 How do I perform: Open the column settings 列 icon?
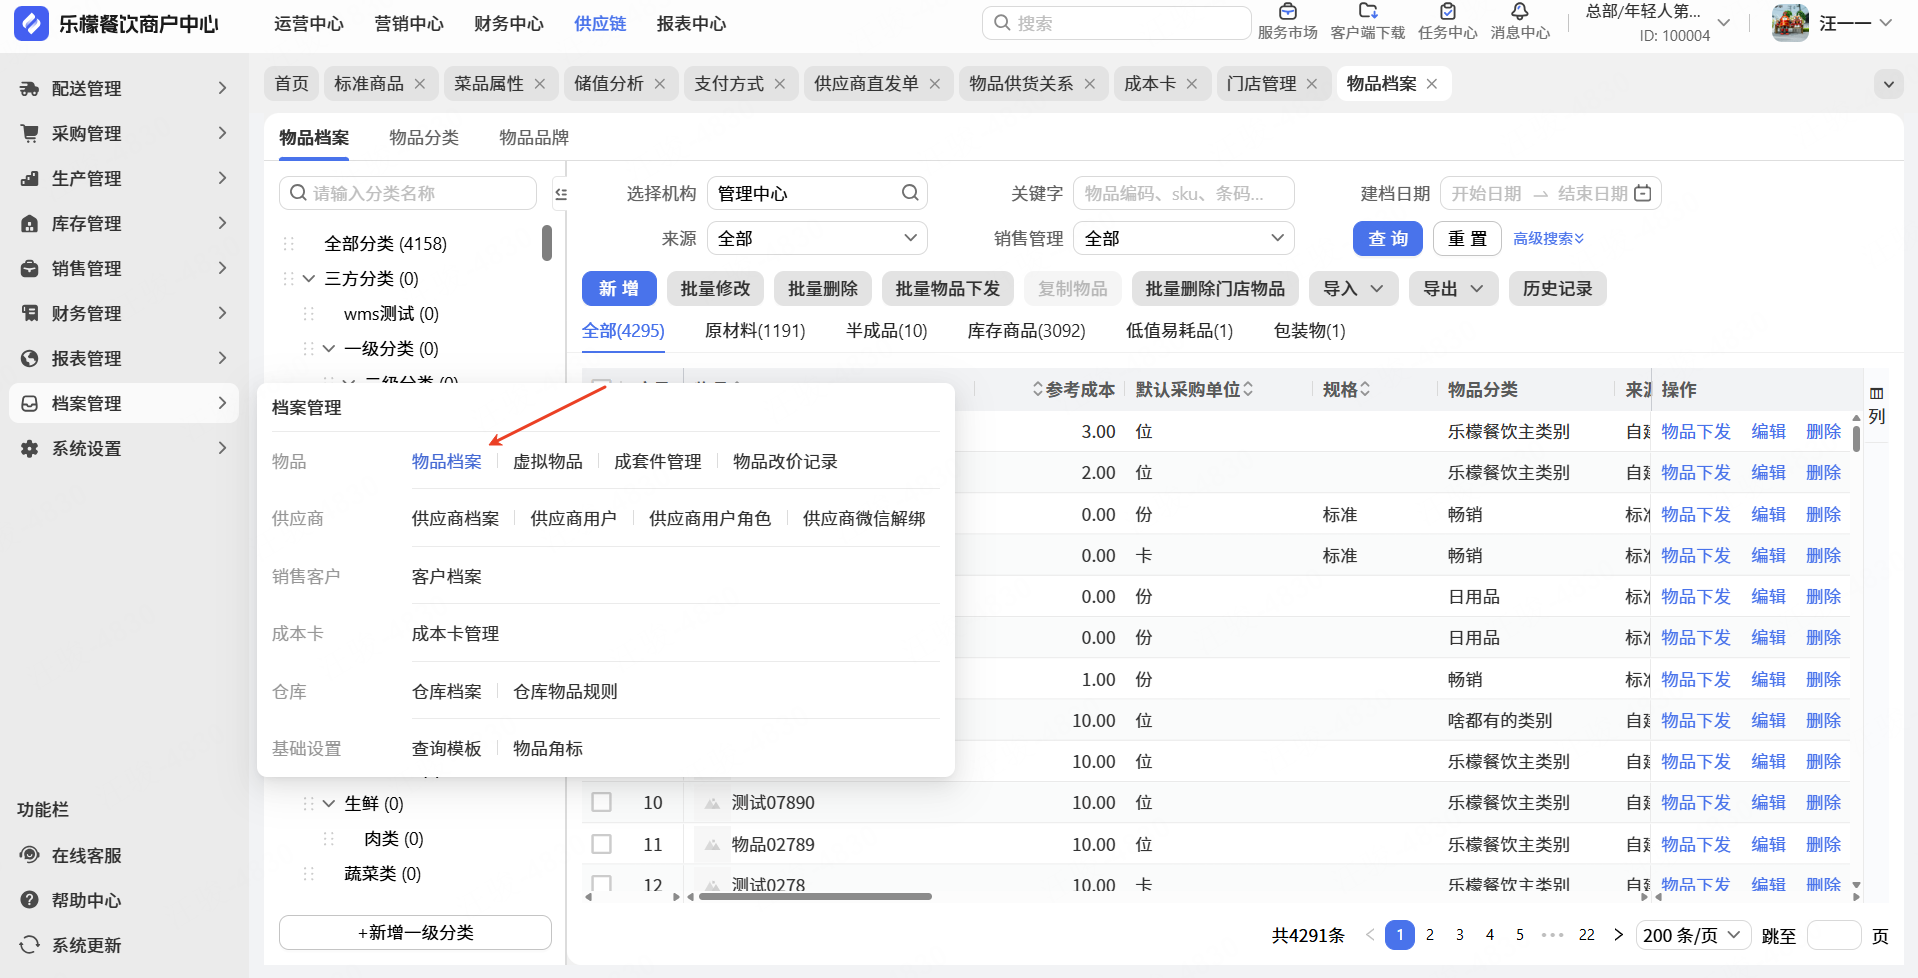click(x=1876, y=394)
